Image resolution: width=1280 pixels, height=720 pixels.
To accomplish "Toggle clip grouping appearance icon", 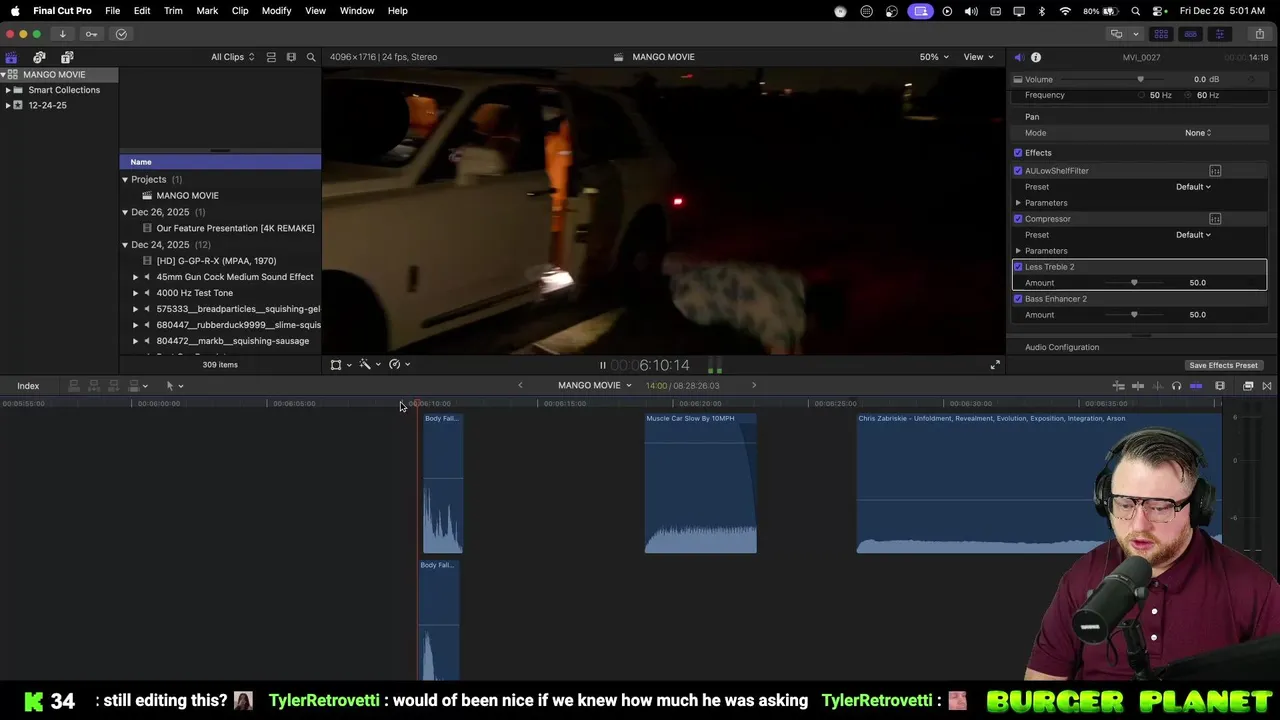I will pyautogui.click(x=271, y=57).
